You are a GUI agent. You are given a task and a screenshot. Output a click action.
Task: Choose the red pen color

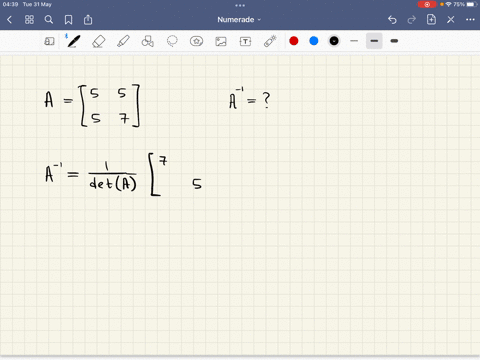(294, 41)
